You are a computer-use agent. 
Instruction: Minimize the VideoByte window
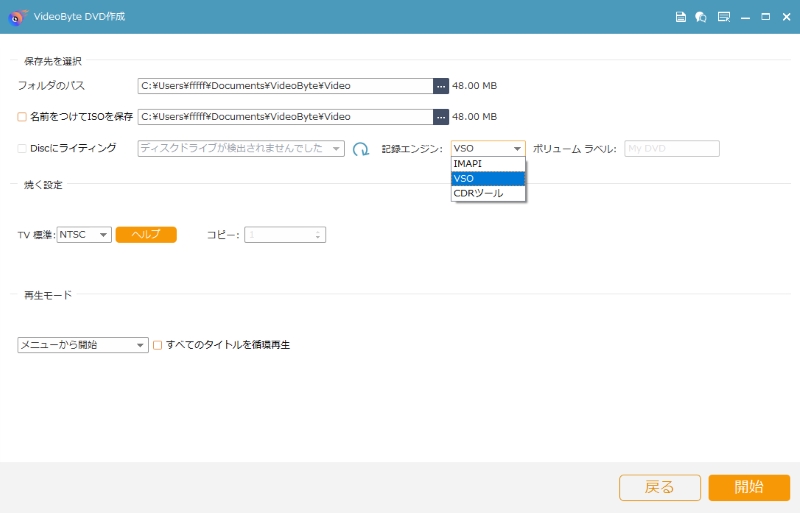[x=747, y=17]
